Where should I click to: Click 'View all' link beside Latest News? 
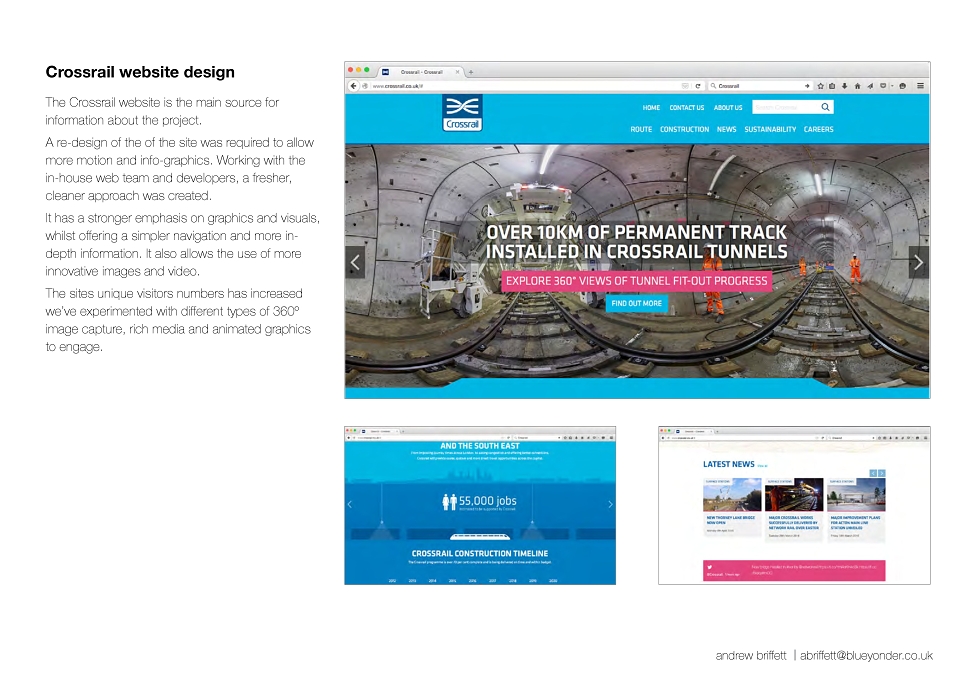pyautogui.click(x=762, y=466)
